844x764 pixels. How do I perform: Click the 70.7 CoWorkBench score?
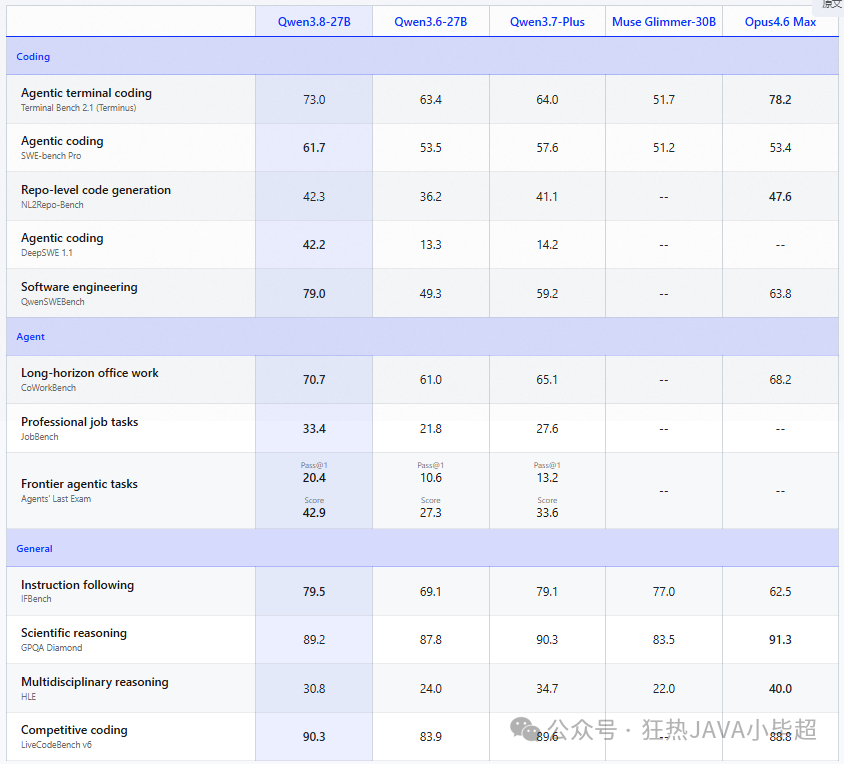314,380
